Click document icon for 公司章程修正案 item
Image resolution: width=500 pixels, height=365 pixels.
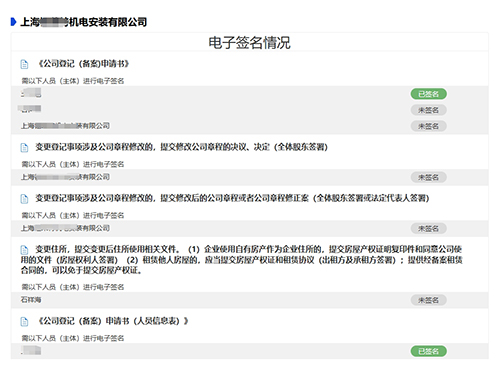[24, 199]
